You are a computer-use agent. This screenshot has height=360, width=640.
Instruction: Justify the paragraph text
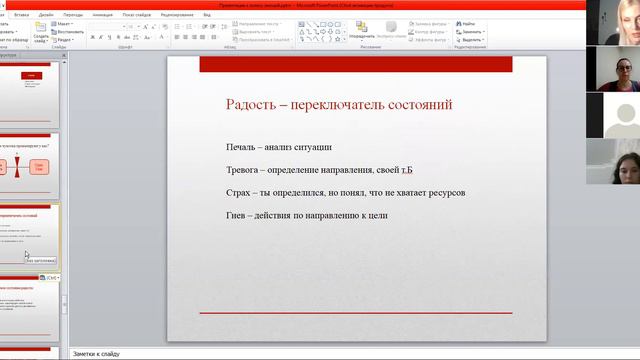[202, 37]
